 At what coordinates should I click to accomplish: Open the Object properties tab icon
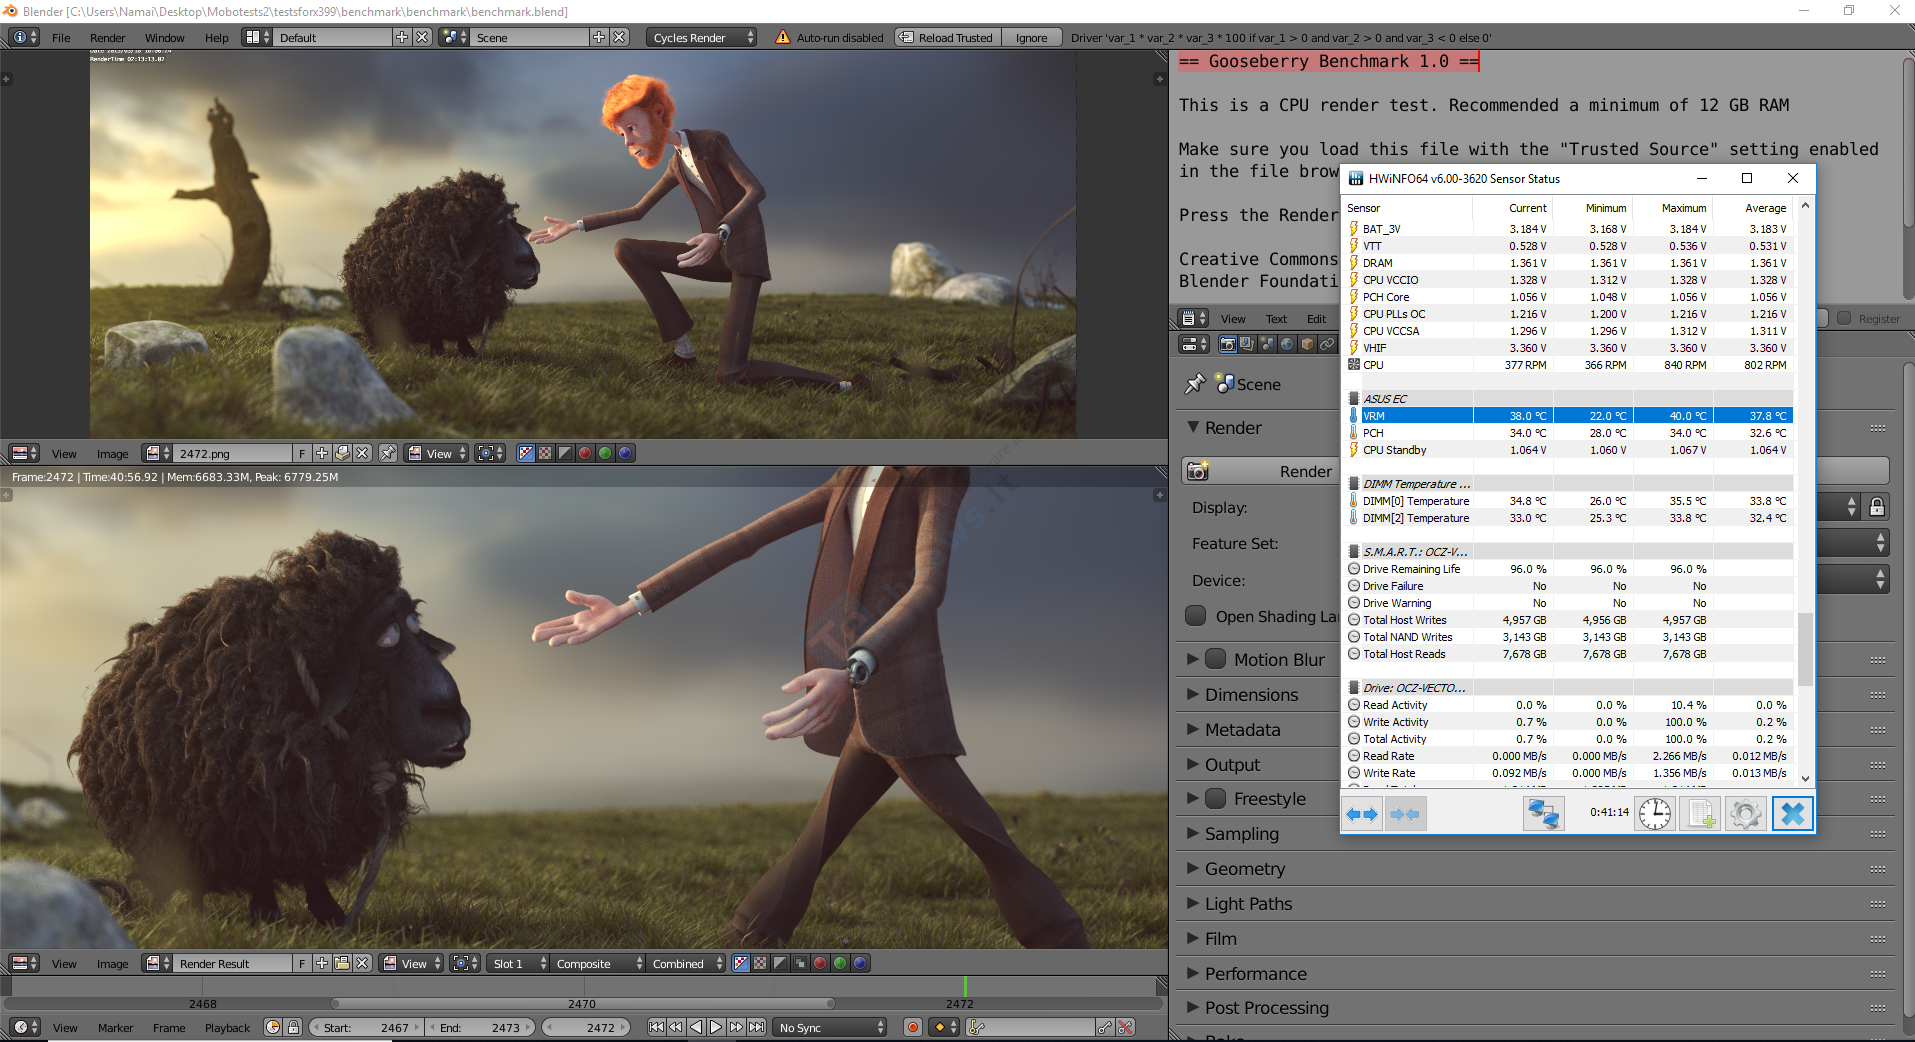pos(1307,344)
